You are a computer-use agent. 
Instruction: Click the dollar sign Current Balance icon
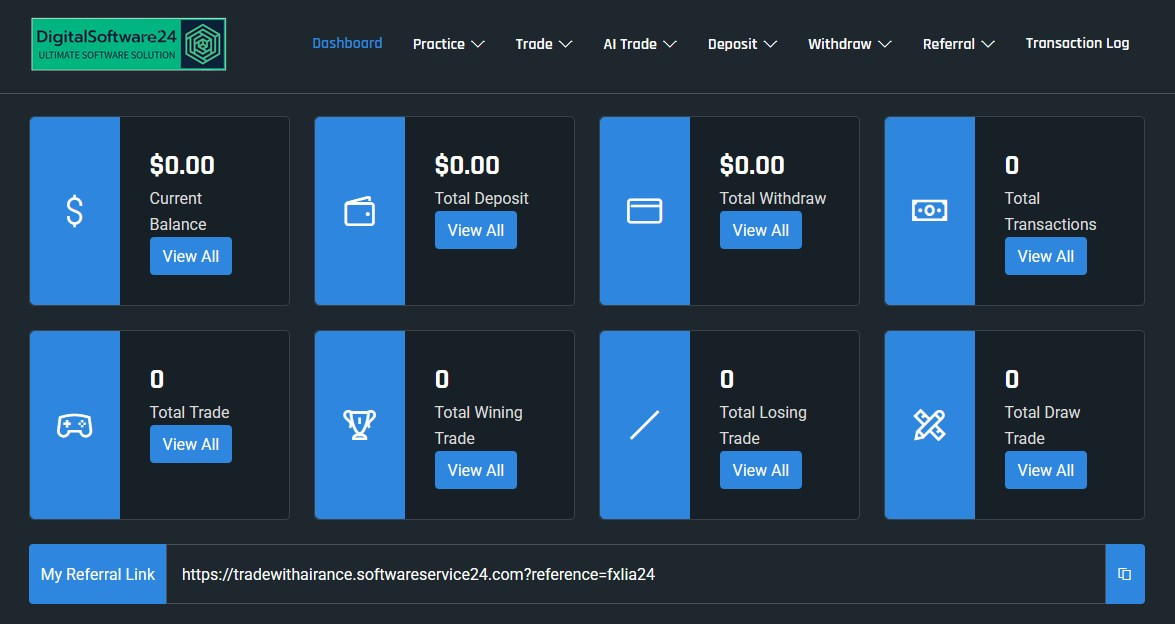75,211
